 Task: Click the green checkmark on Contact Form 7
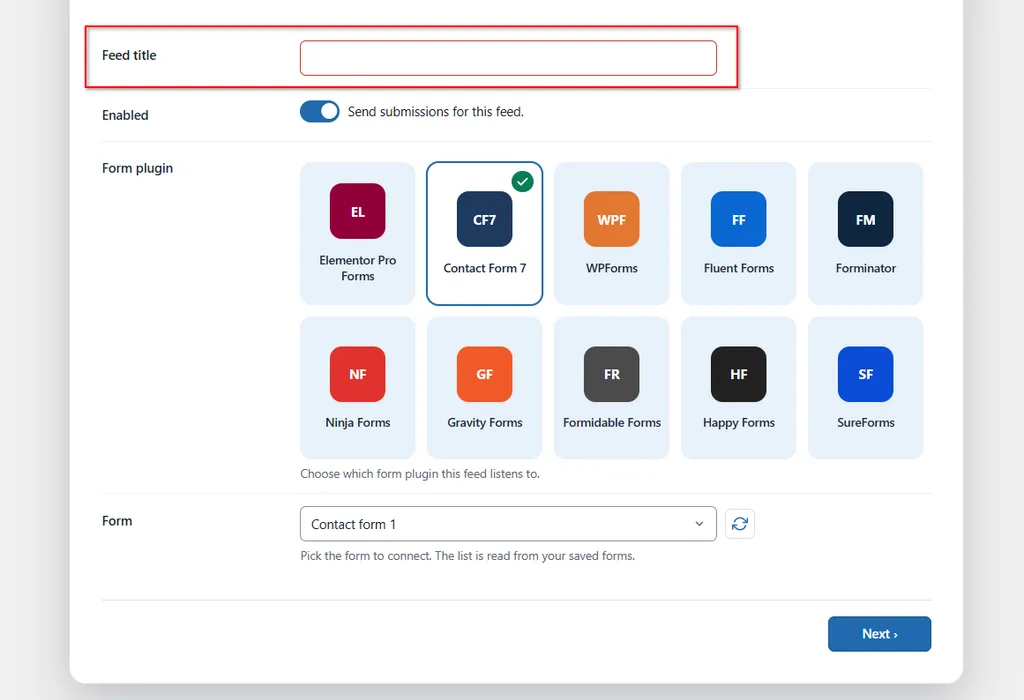pos(522,182)
